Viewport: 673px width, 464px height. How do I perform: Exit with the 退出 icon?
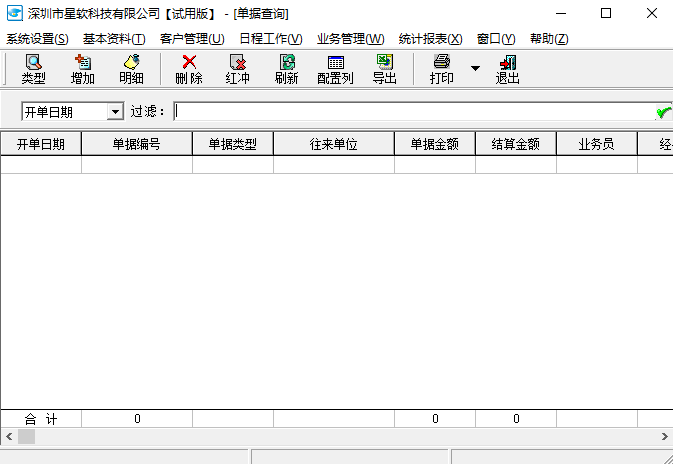[508, 69]
